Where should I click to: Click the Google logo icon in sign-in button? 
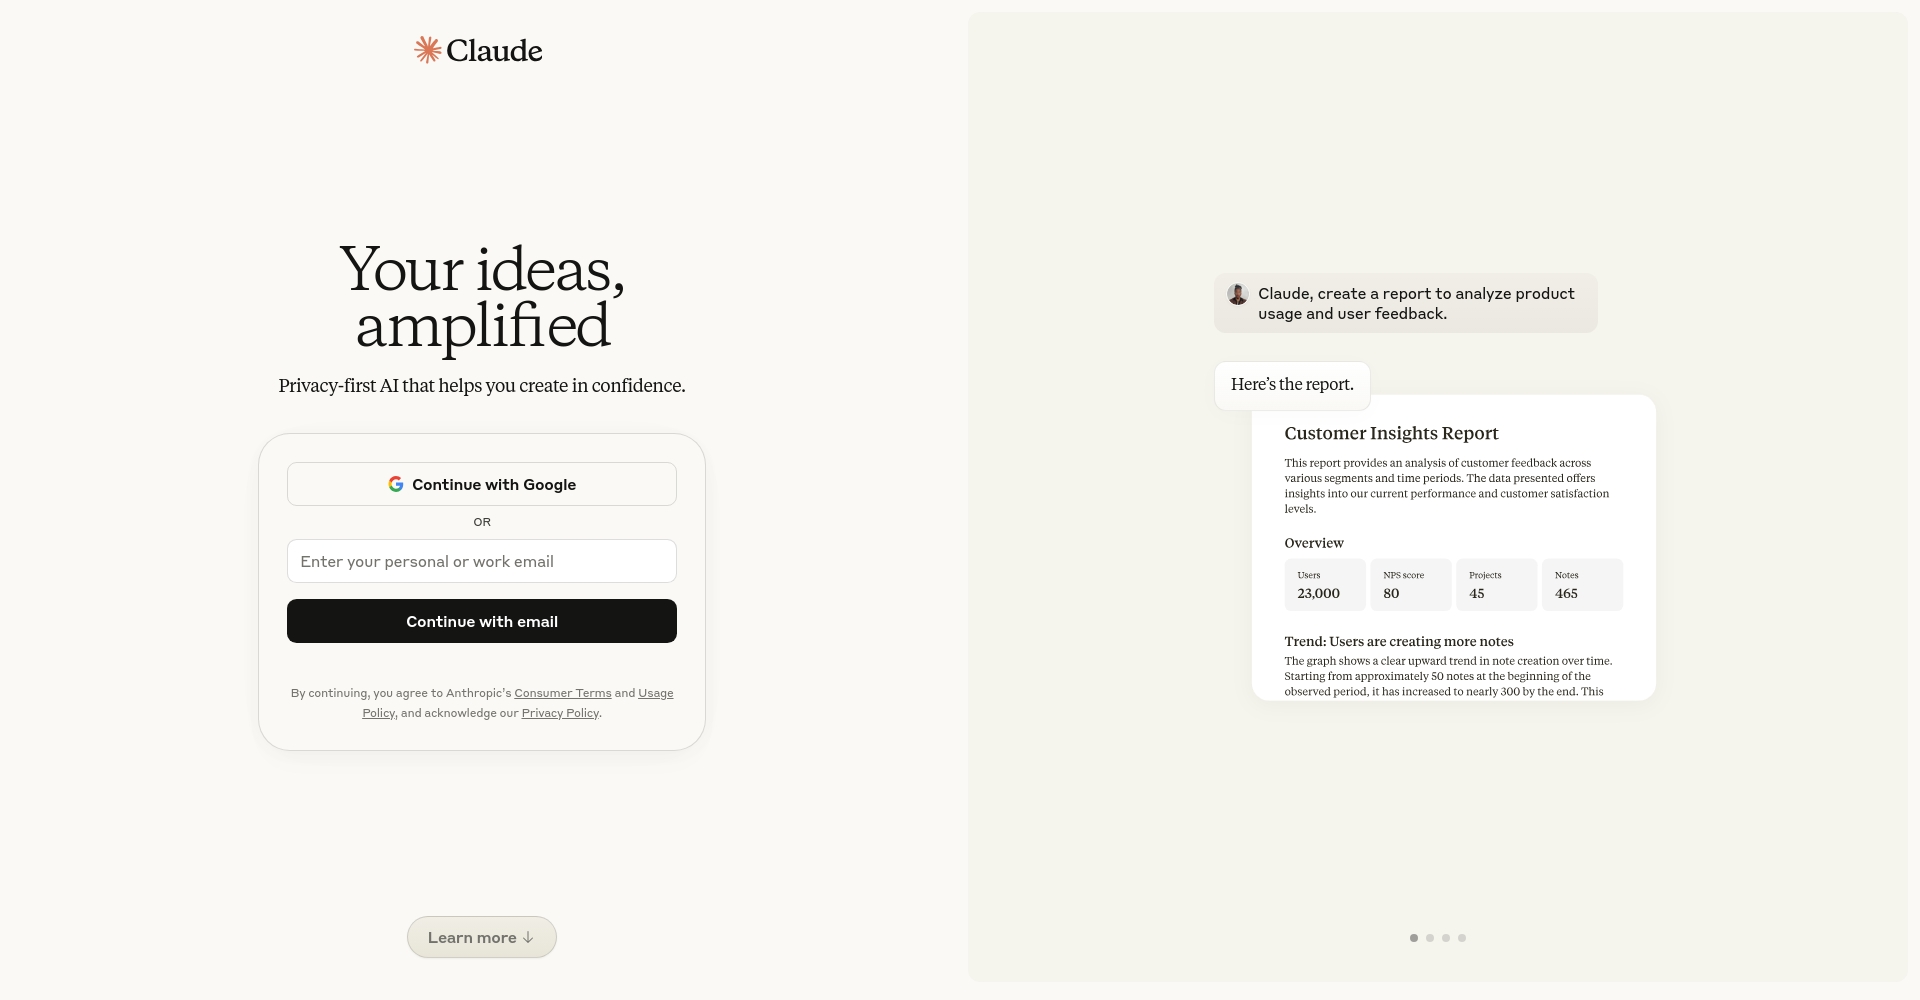click(x=396, y=484)
